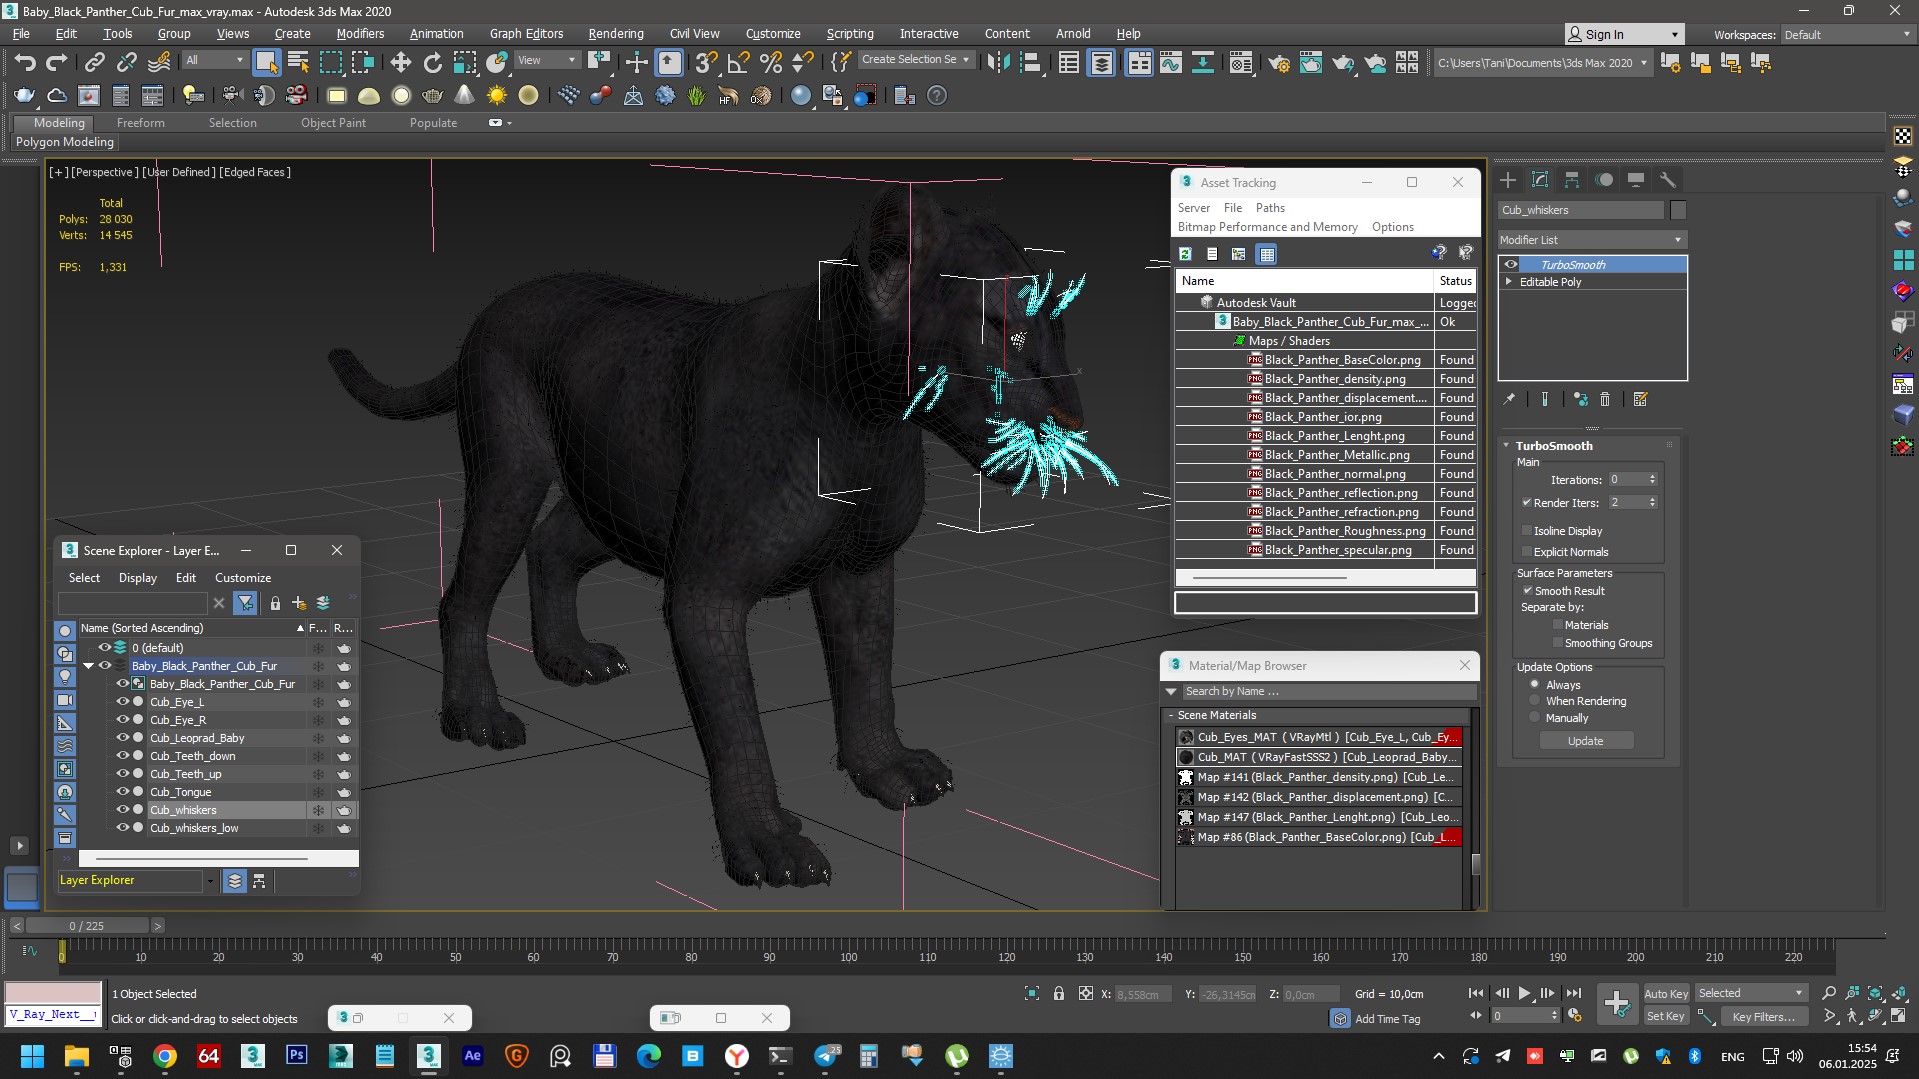Image resolution: width=1919 pixels, height=1079 pixels.
Task: Collapse the TurboSmooth rollout
Action: [1507, 446]
